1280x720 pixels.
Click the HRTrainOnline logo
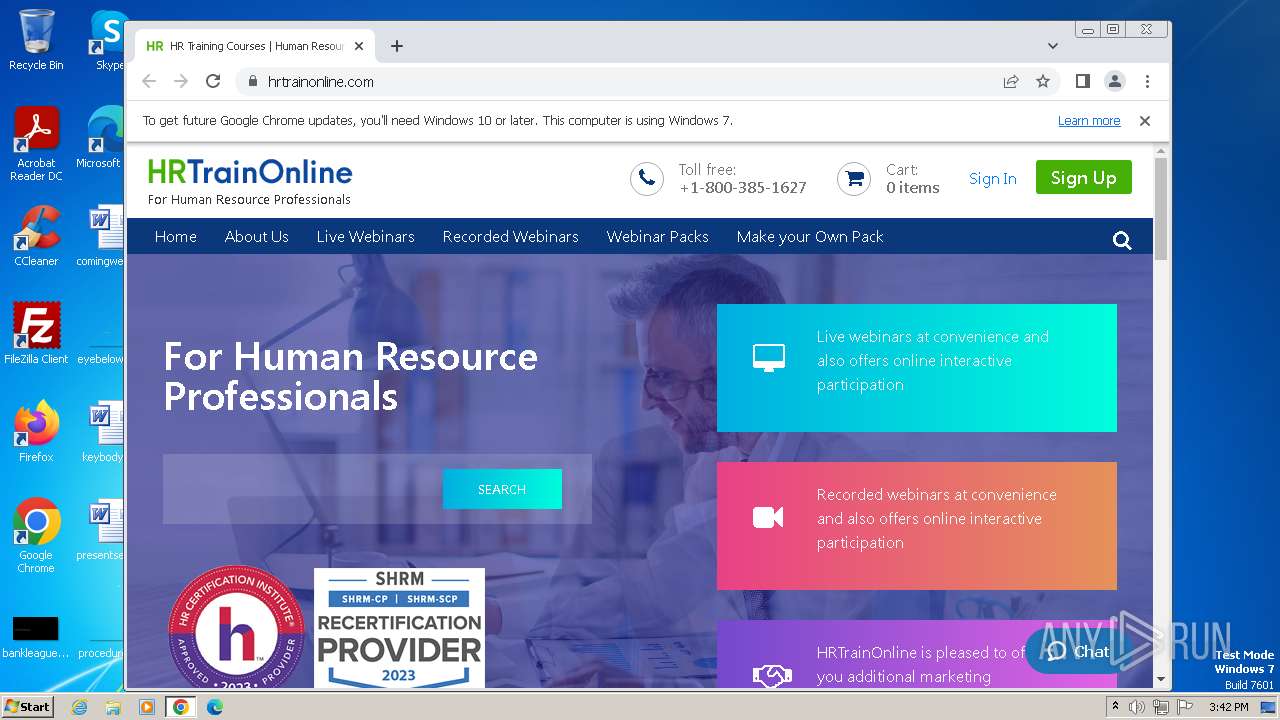250,181
